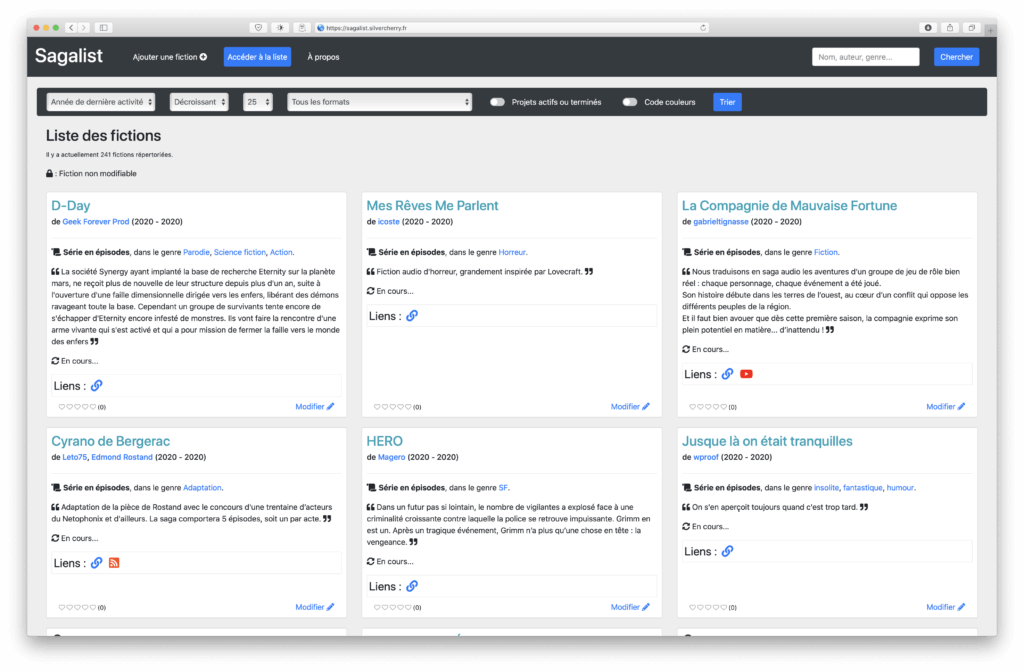
Task: Expand the 'Décroissant' order dropdown
Action: tap(199, 102)
